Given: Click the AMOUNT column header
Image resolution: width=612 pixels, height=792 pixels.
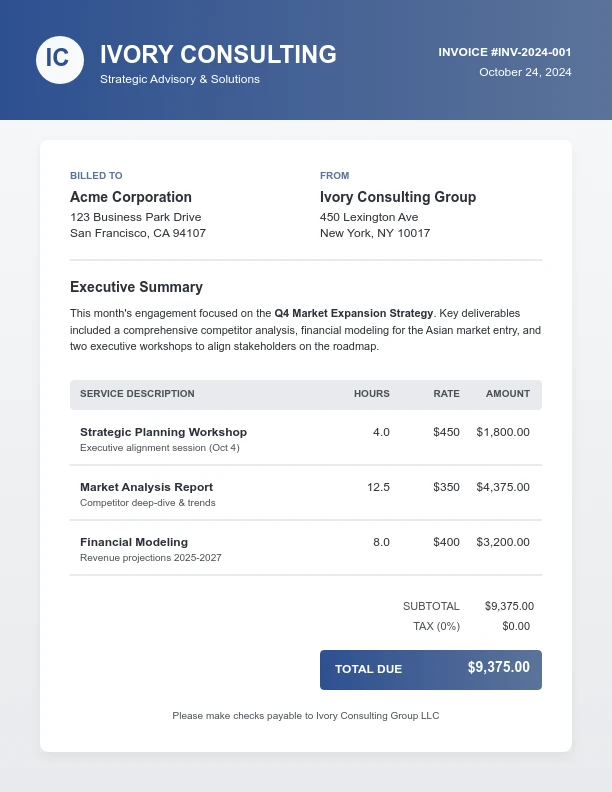Looking at the screenshot, I should tap(507, 394).
